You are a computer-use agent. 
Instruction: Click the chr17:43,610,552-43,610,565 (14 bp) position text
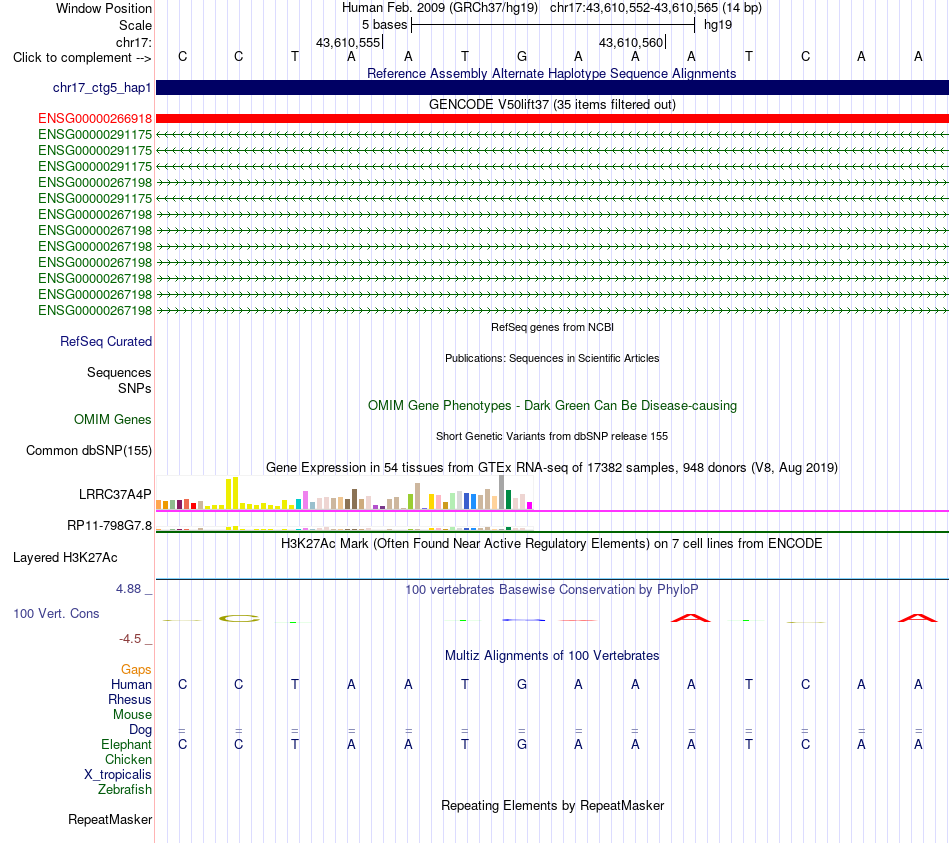point(656,8)
